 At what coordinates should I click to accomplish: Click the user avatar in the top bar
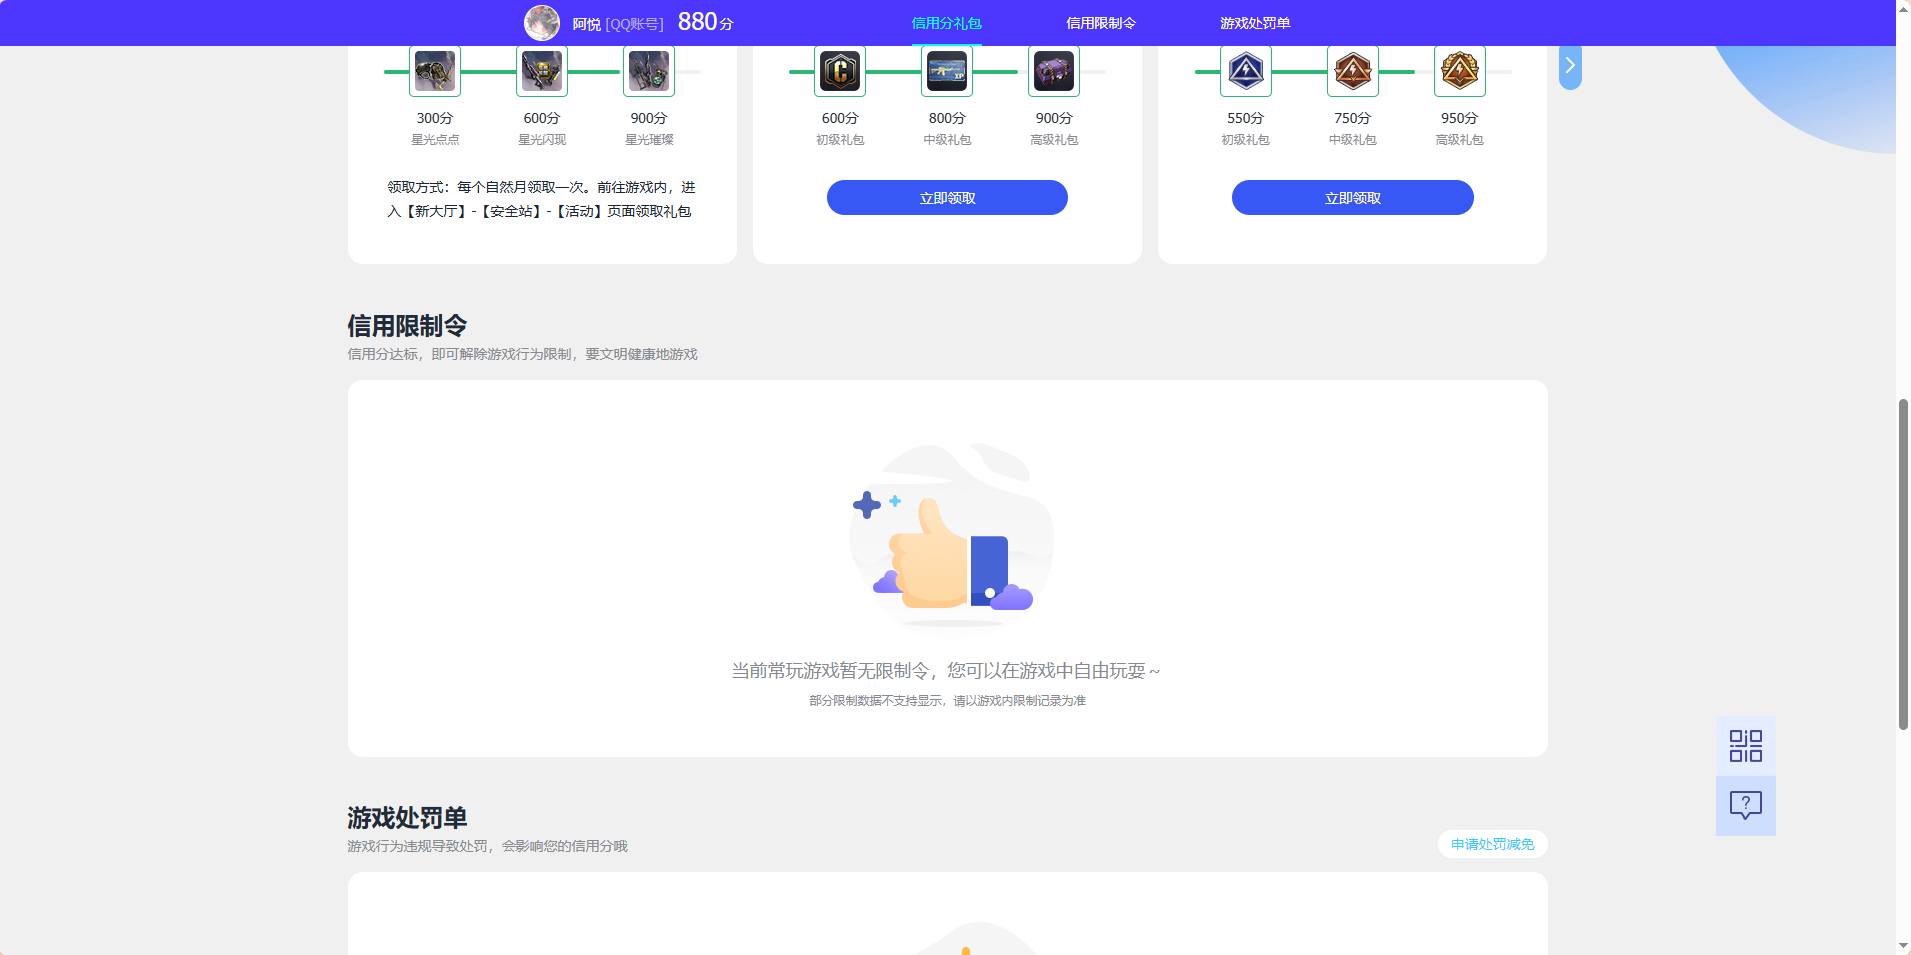point(542,22)
